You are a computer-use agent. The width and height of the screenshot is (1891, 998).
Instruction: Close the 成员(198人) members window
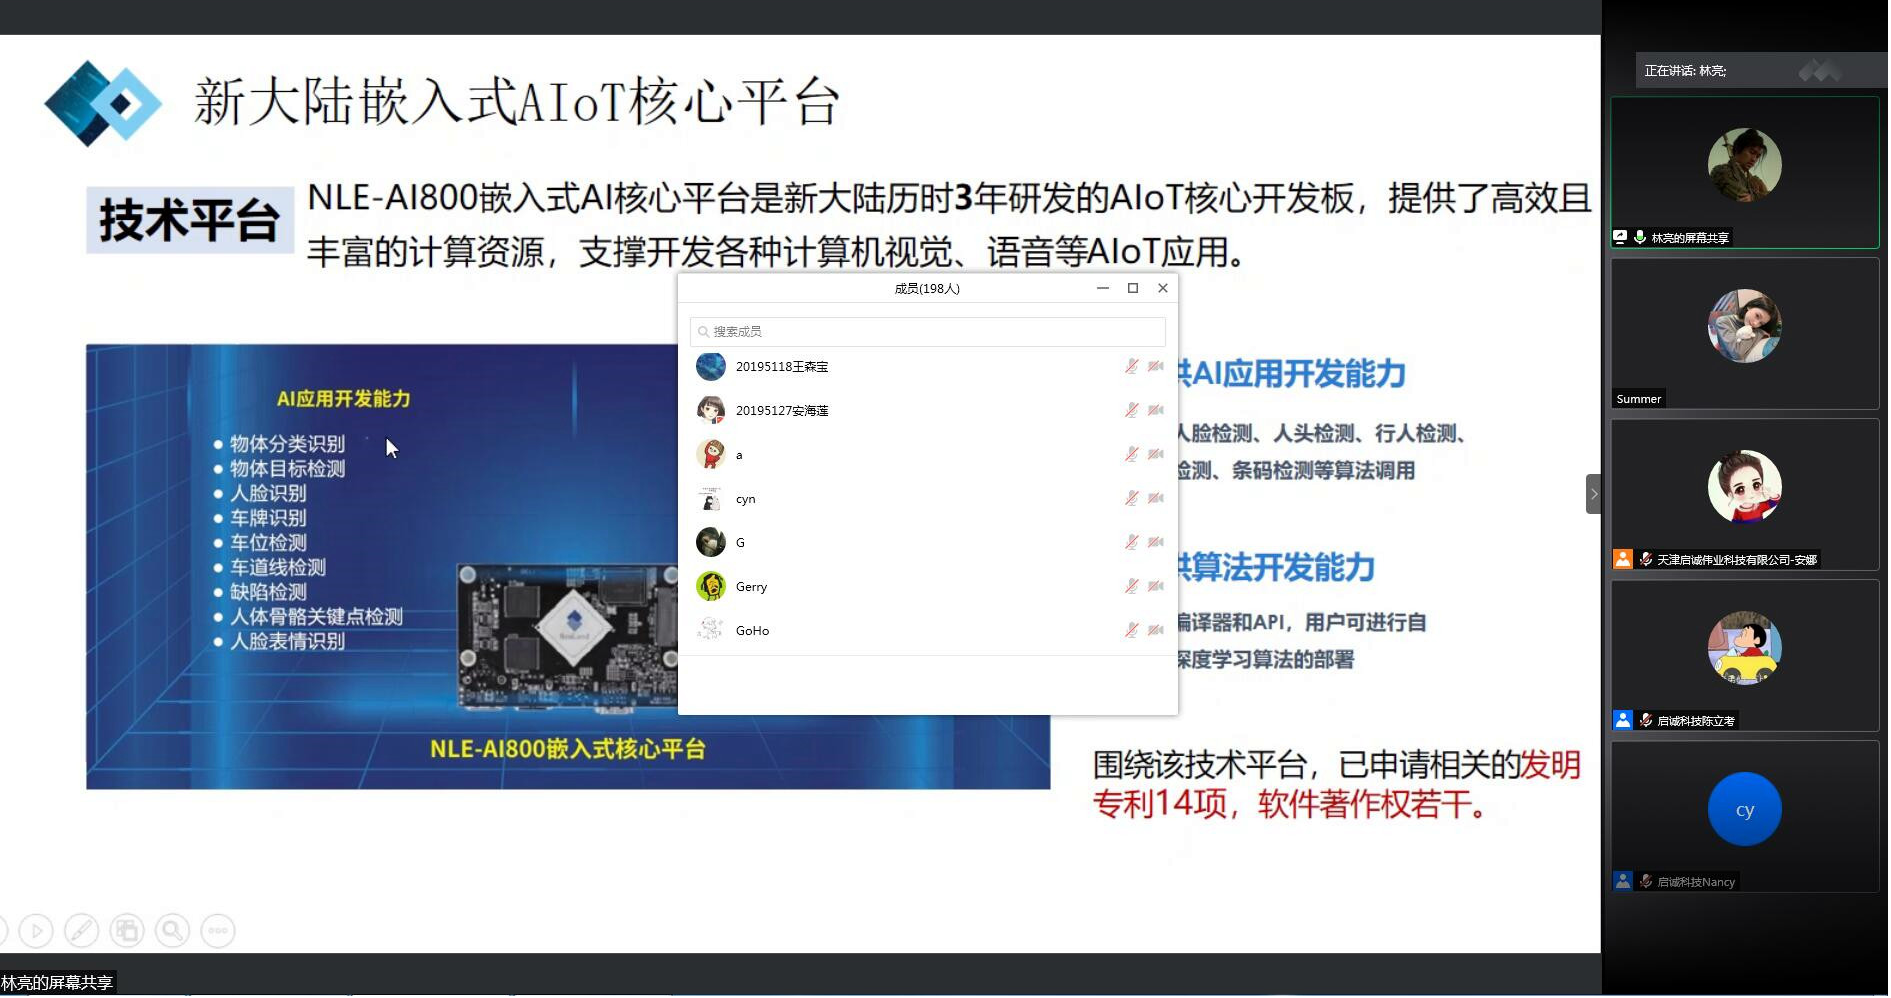[1163, 288]
